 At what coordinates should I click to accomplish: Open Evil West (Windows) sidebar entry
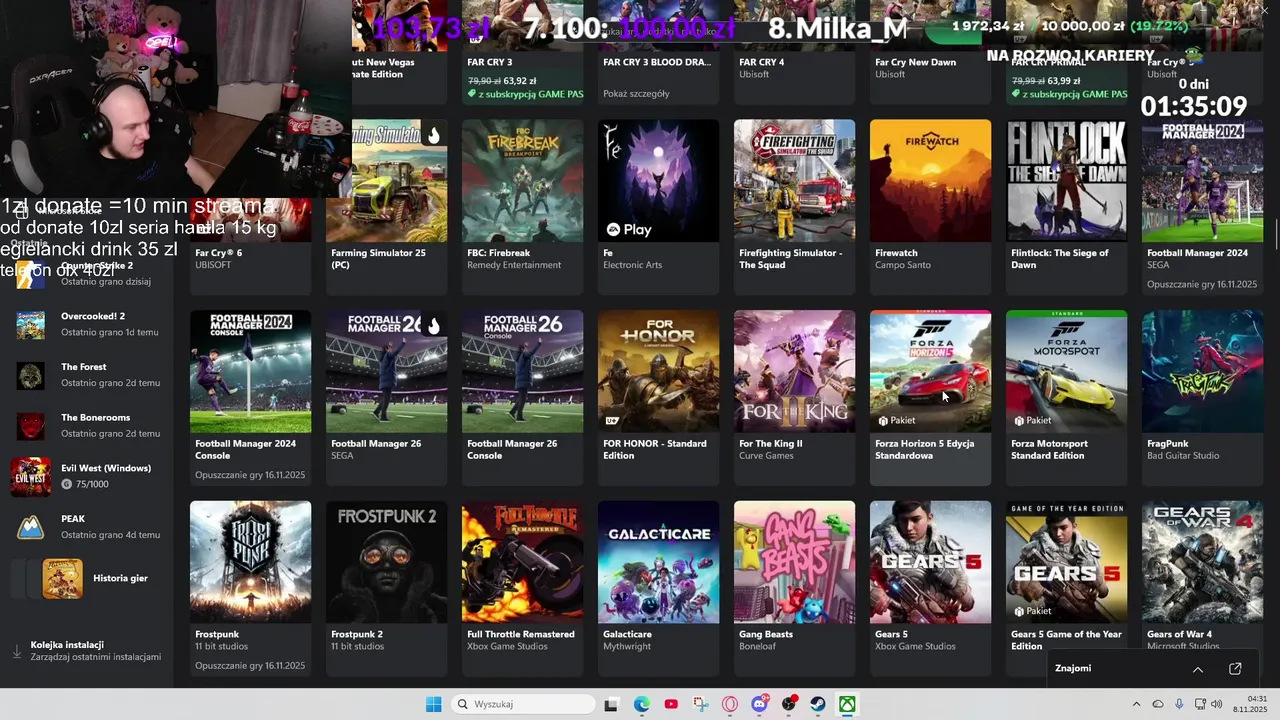88,476
